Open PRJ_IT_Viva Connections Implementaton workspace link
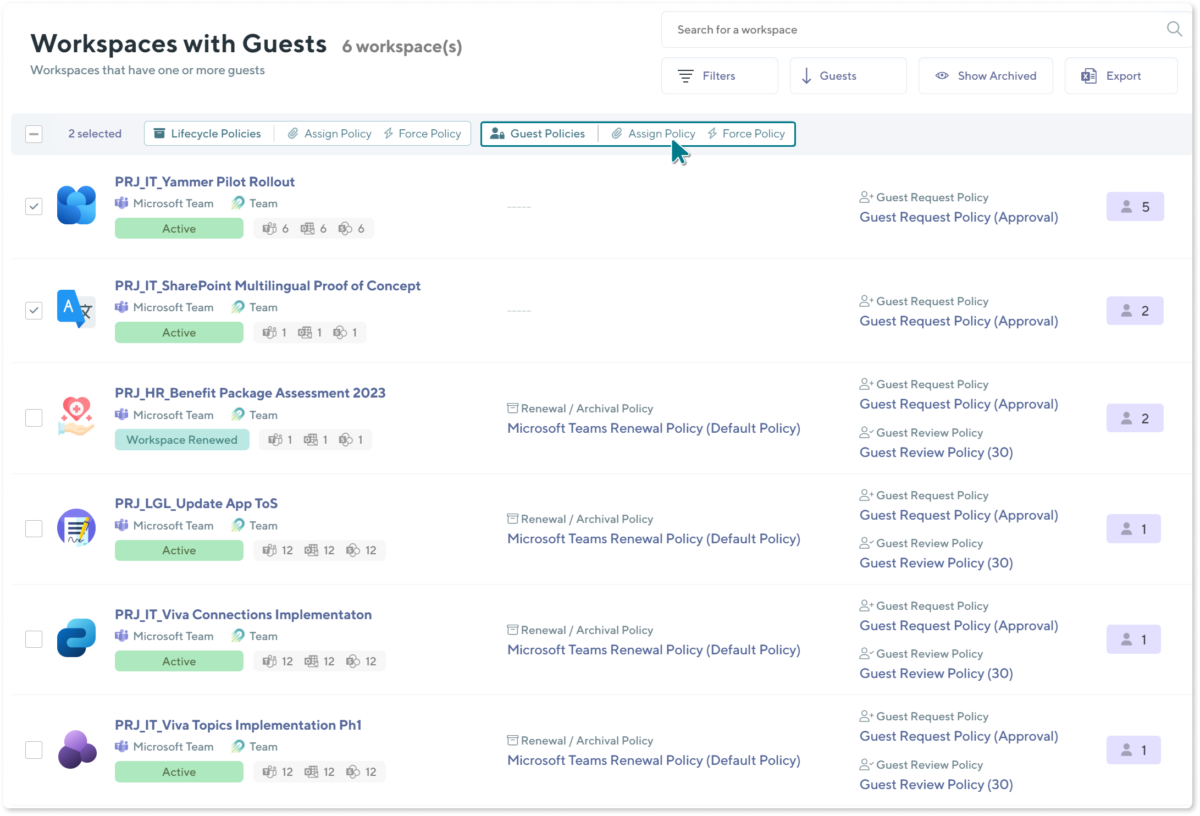This screenshot has height=816, width=1200. [244, 614]
